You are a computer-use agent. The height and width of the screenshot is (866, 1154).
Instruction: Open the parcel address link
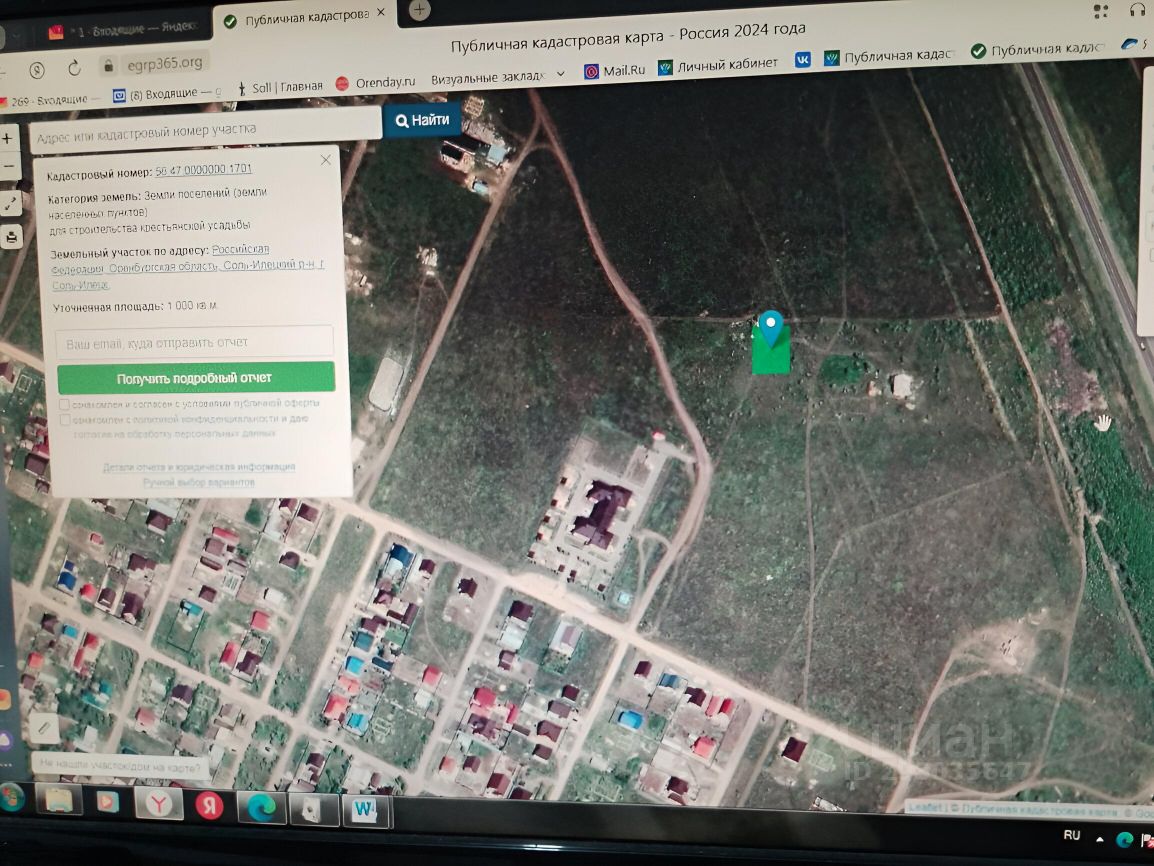pos(188,267)
